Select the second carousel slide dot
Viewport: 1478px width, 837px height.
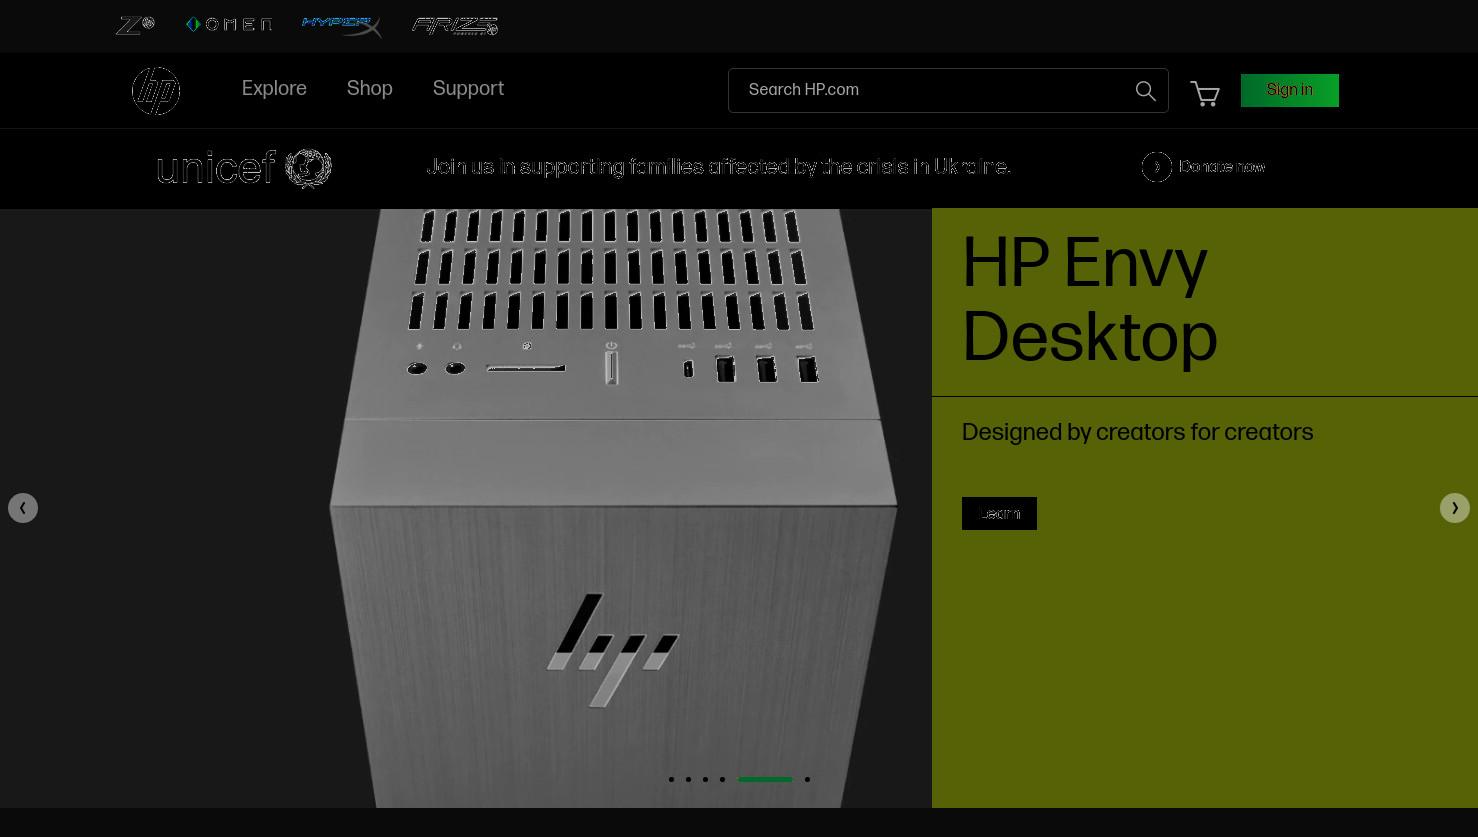(x=688, y=779)
